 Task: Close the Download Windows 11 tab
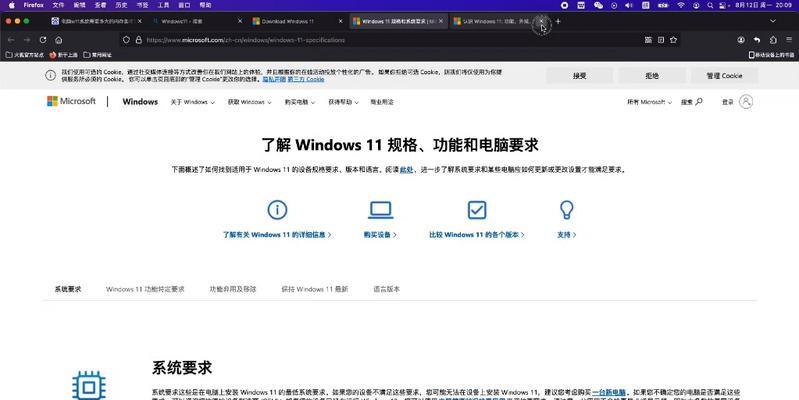(x=340, y=21)
